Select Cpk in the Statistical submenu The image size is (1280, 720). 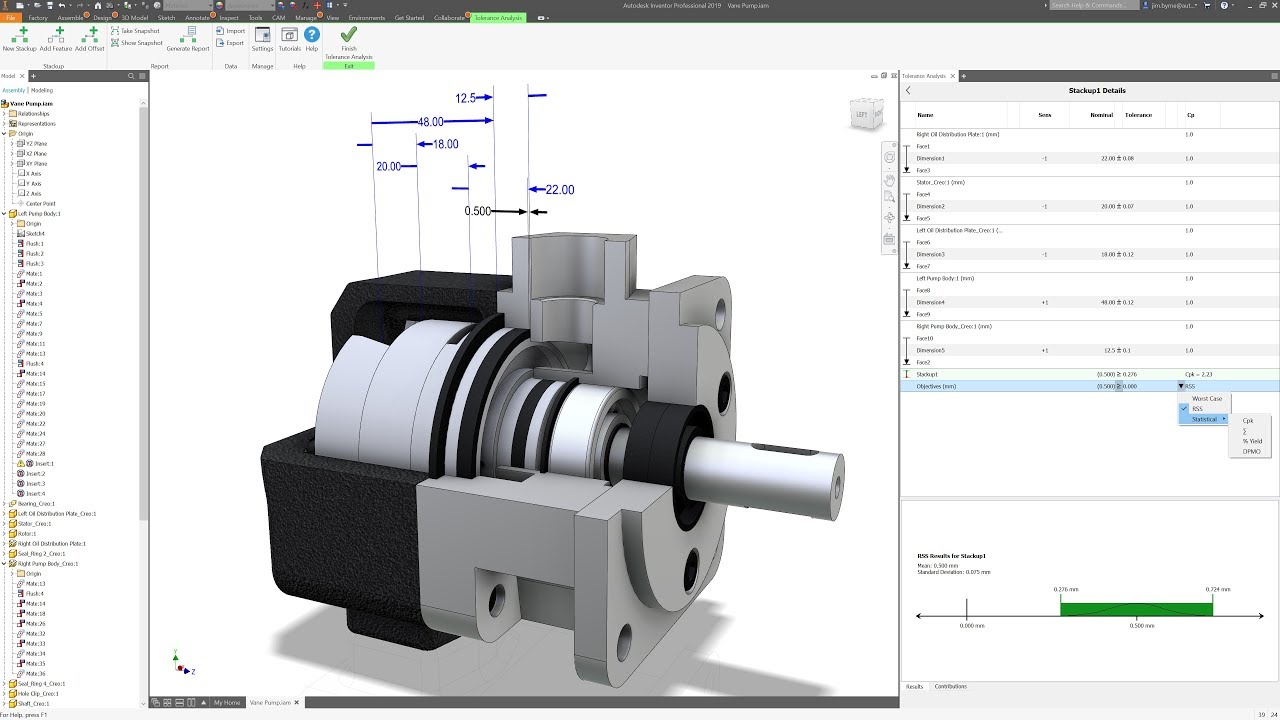point(1248,421)
